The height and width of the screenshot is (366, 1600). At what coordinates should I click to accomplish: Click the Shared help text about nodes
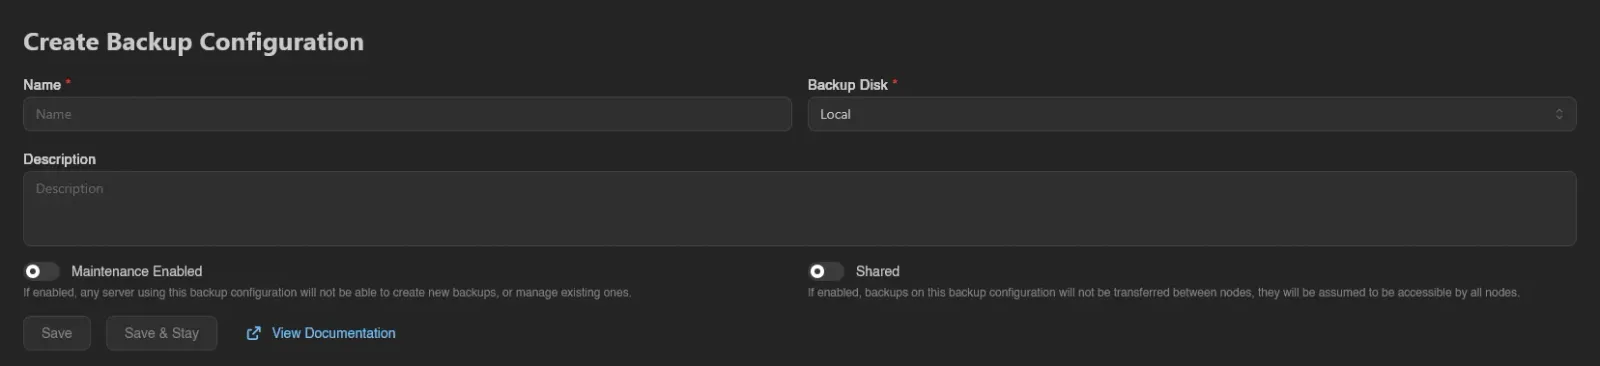[1164, 293]
